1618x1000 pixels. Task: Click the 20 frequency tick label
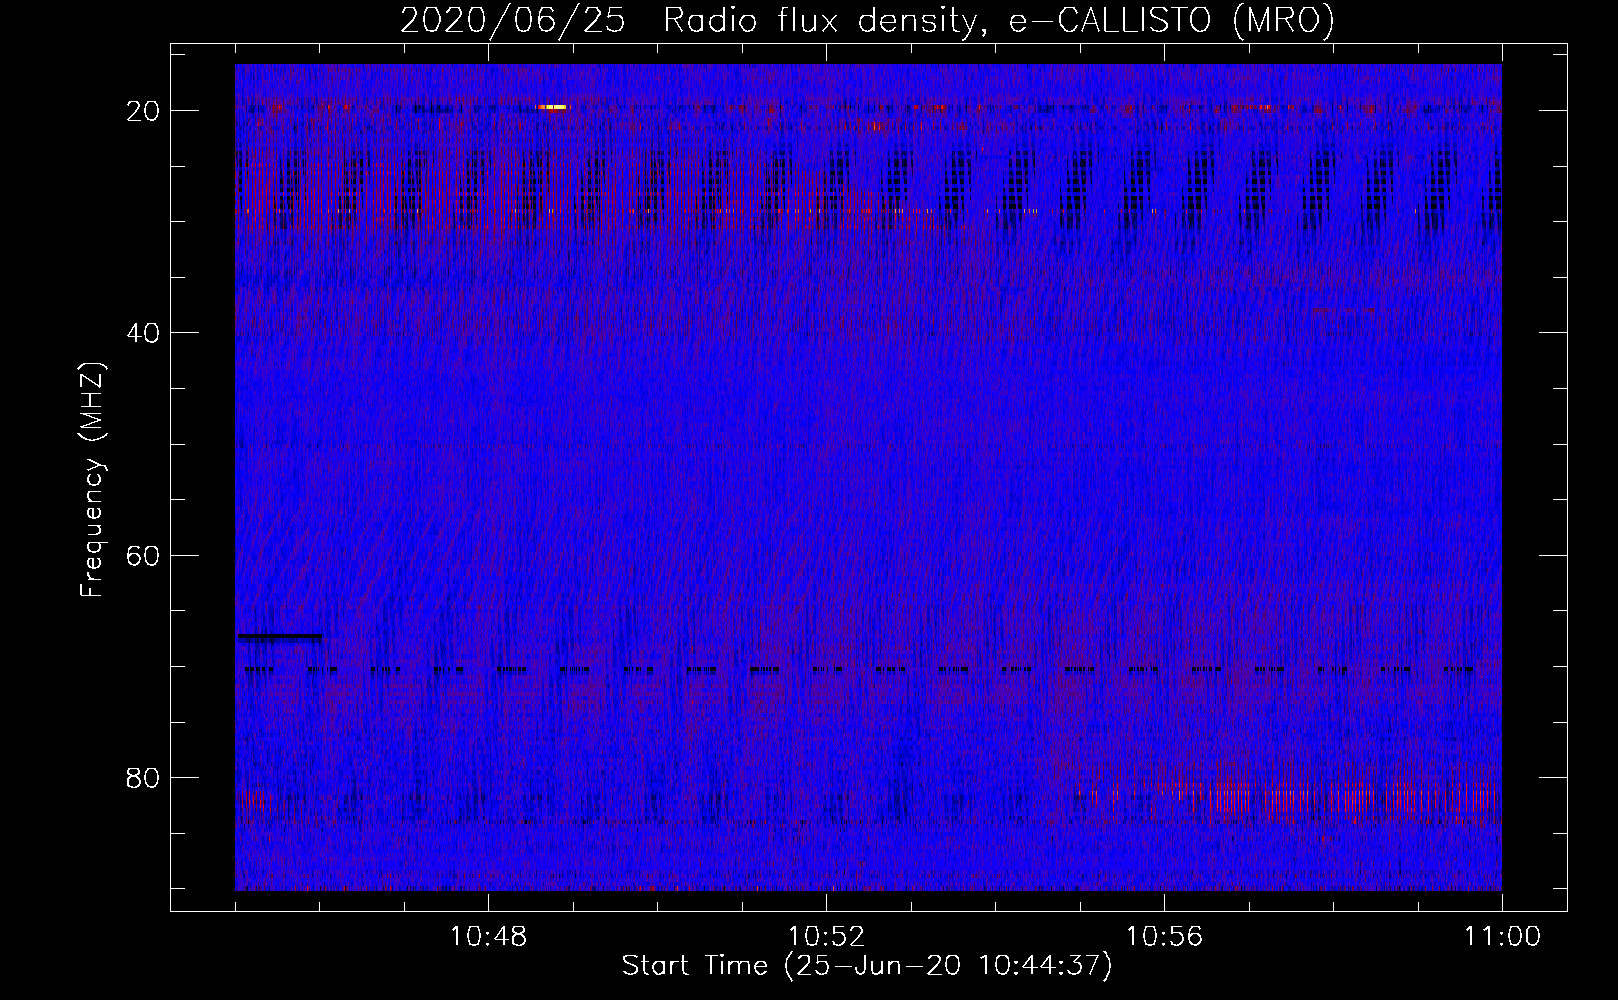pyautogui.click(x=143, y=111)
